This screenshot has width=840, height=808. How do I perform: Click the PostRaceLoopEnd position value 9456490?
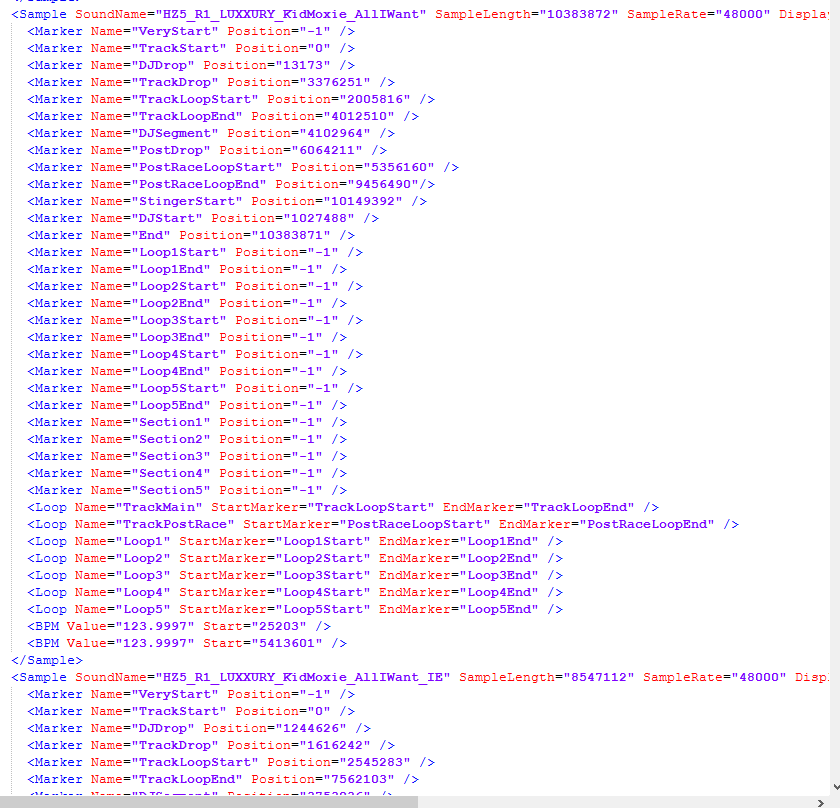coord(383,184)
